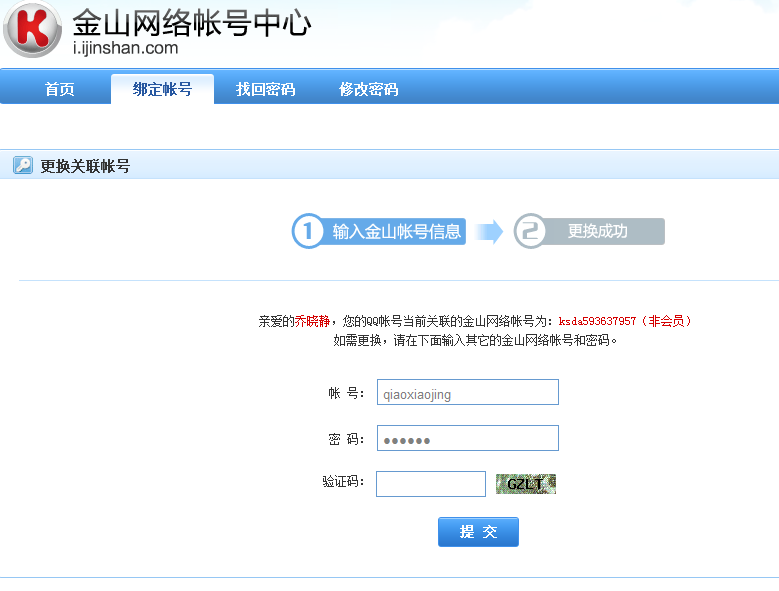The width and height of the screenshot is (779, 591).
Task: Click the red K Kingsoft logo
Action: (x=32, y=29)
